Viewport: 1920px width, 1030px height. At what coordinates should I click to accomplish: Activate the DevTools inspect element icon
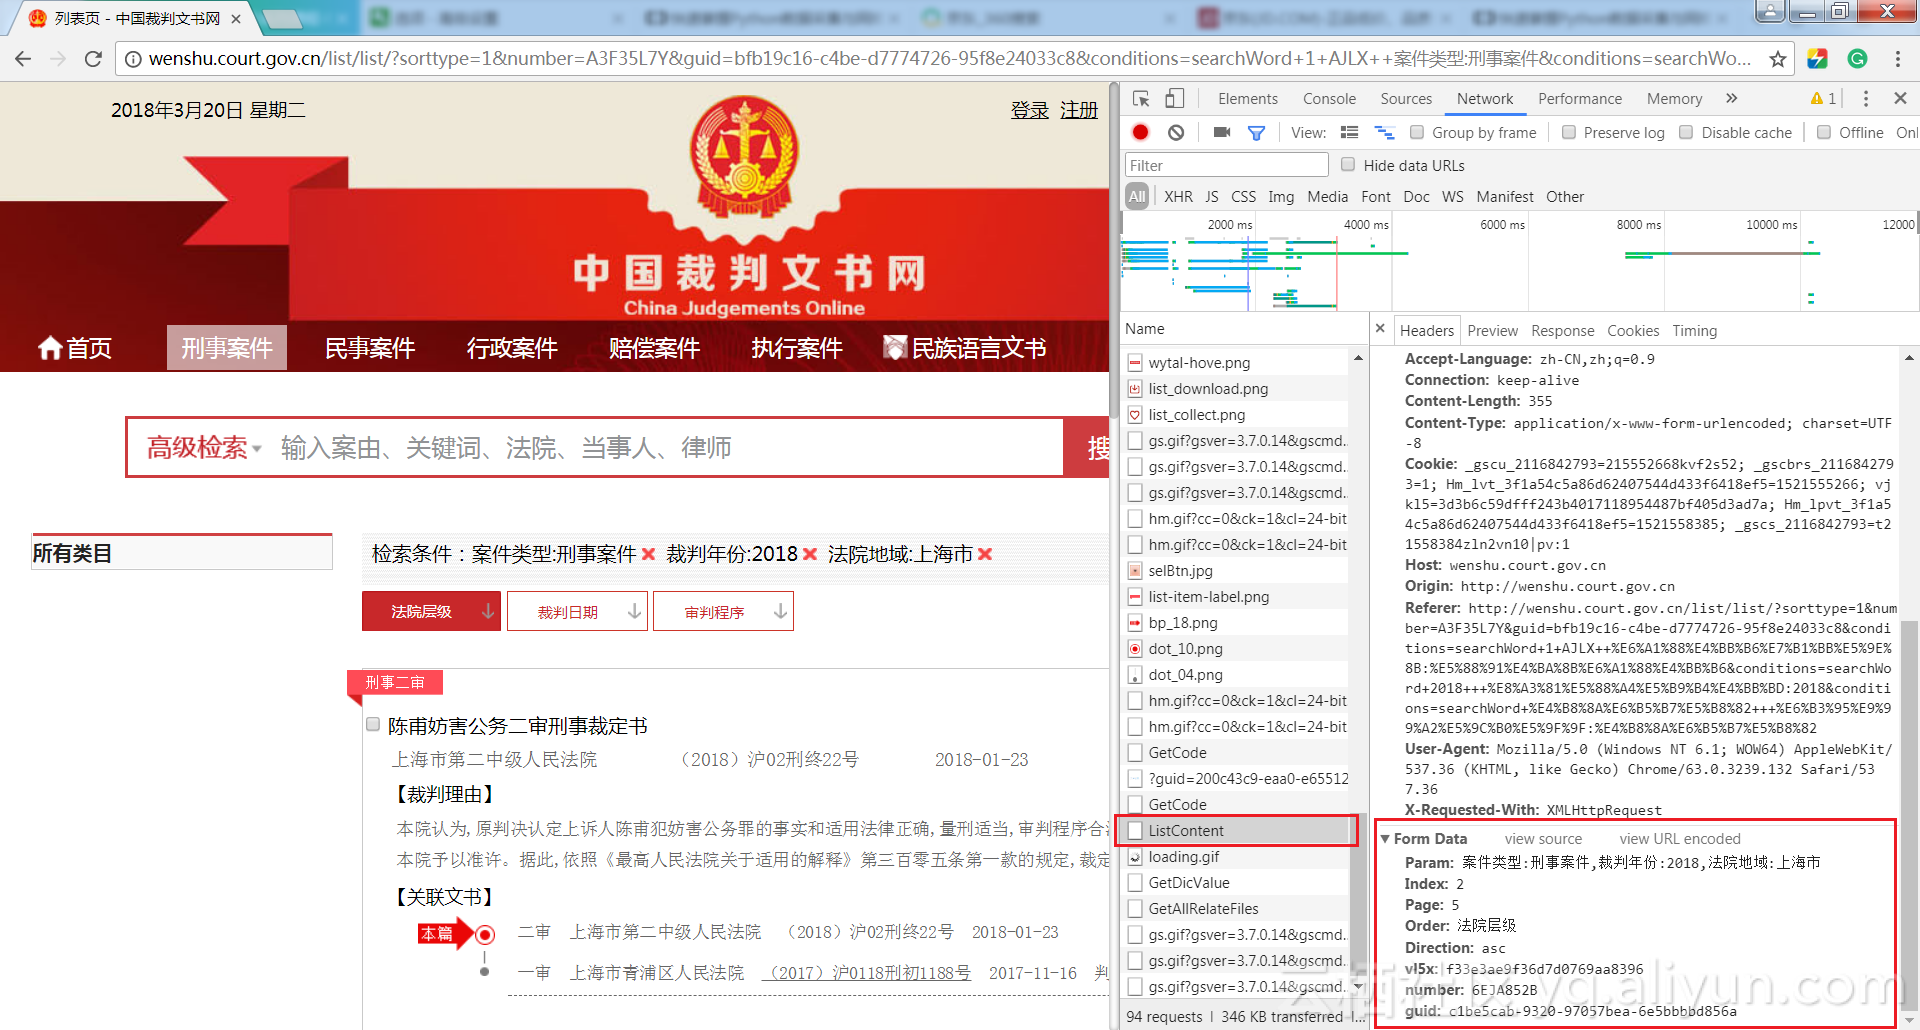click(x=1141, y=98)
